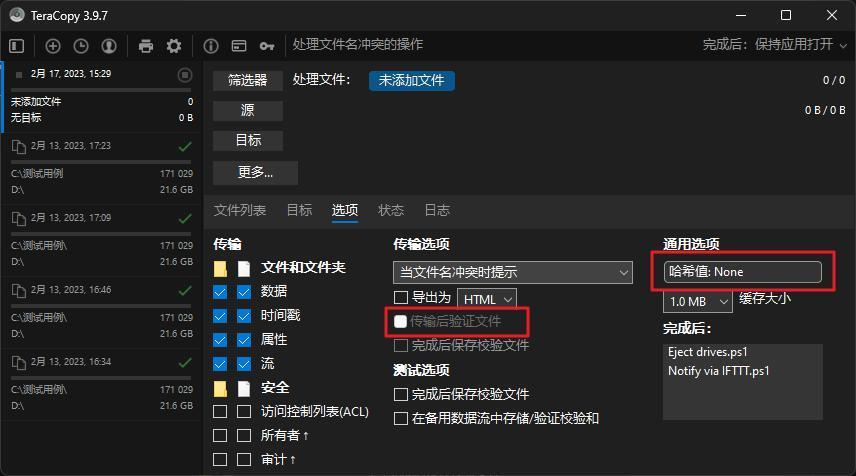This screenshot has height=476, width=856.
Task: Open settings with the gear icon
Action: [x=174, y=46]
